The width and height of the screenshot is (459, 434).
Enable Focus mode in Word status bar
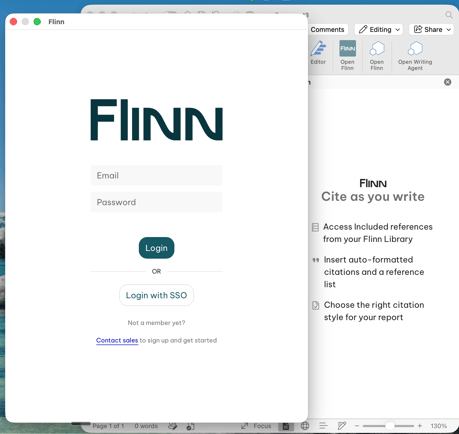click(256, 426)
